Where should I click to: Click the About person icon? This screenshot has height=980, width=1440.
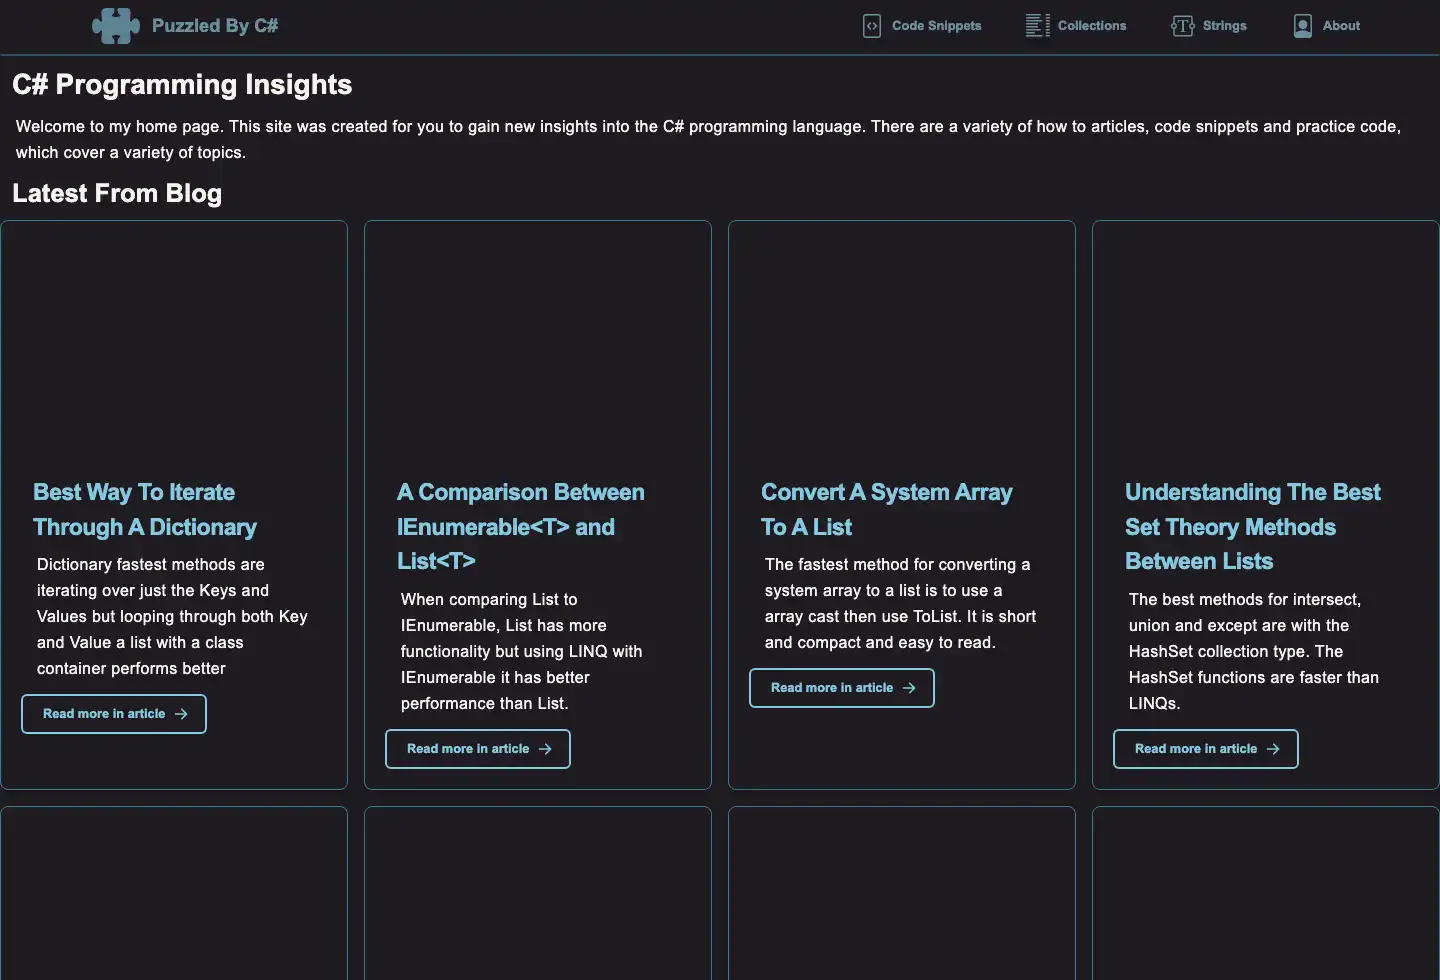click(x=1302, y=26)
